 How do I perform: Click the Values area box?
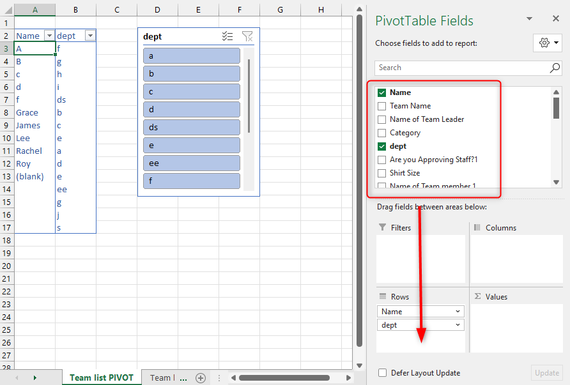[517, 328]
